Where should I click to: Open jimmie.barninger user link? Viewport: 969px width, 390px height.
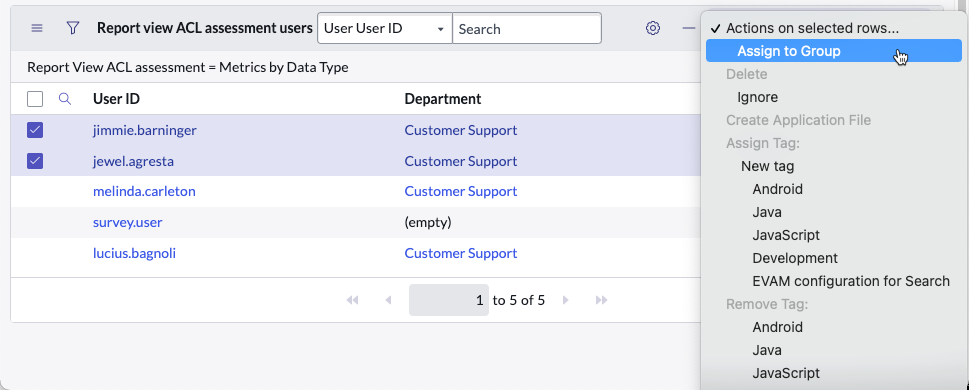(x=145, y=130)
